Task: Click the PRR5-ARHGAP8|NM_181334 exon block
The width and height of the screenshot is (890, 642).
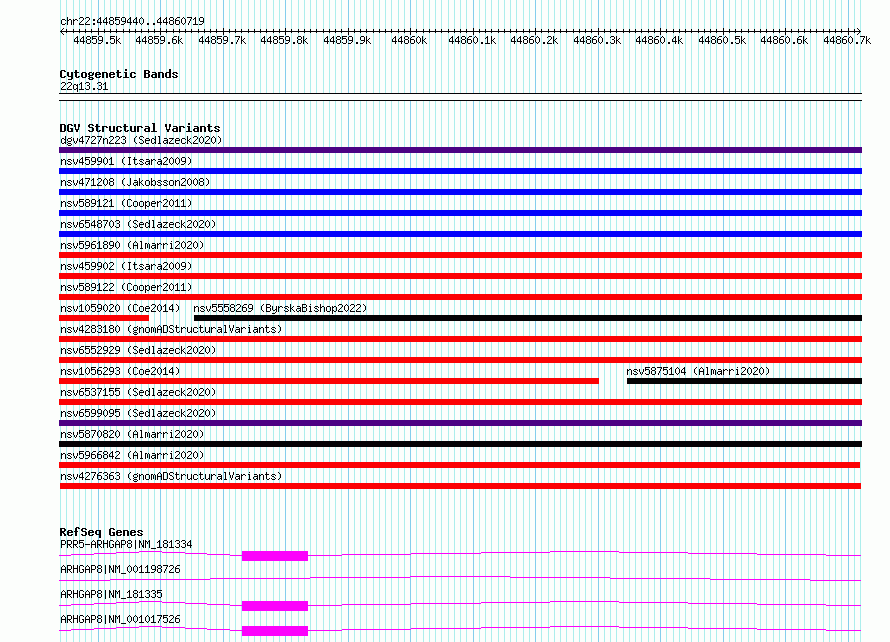Action: click(x=275, y=556)
